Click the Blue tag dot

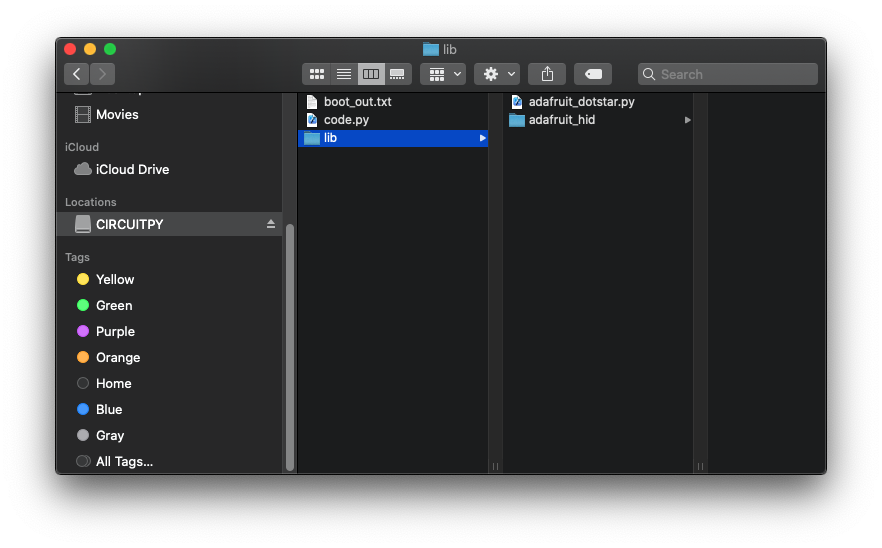(x=83, y=409)
